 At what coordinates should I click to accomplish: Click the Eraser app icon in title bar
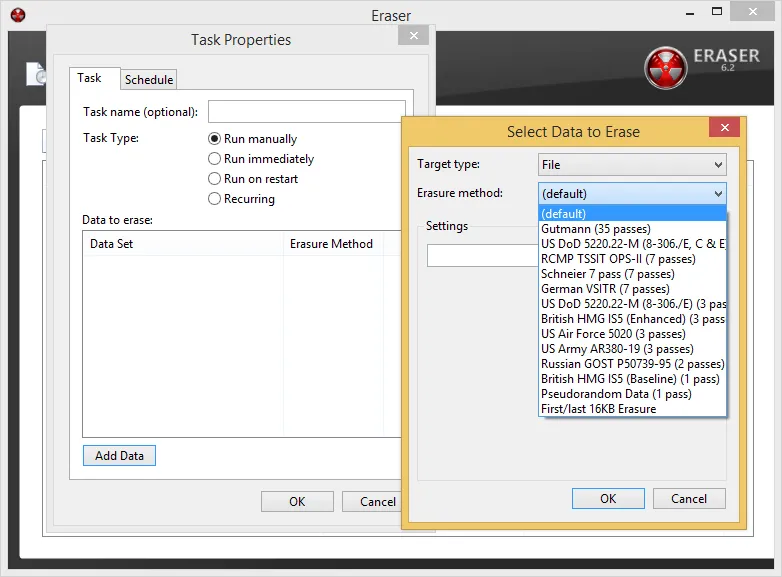[x=18, y=15]
